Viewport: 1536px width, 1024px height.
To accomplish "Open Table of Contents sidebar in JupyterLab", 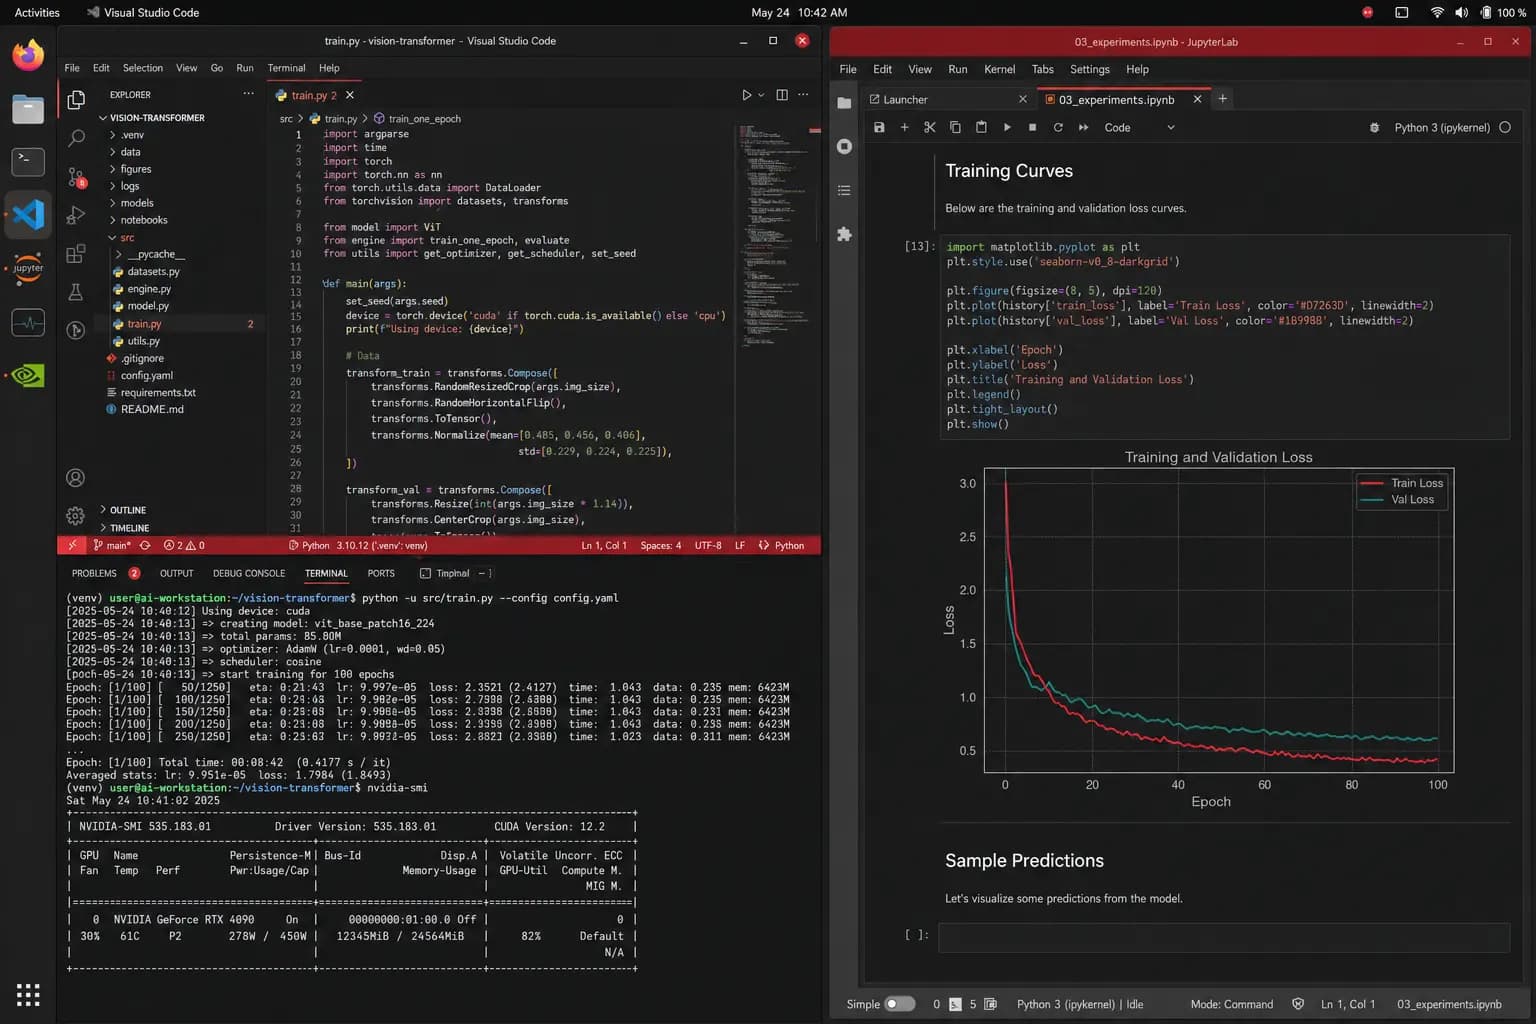I will click(844, 190).
